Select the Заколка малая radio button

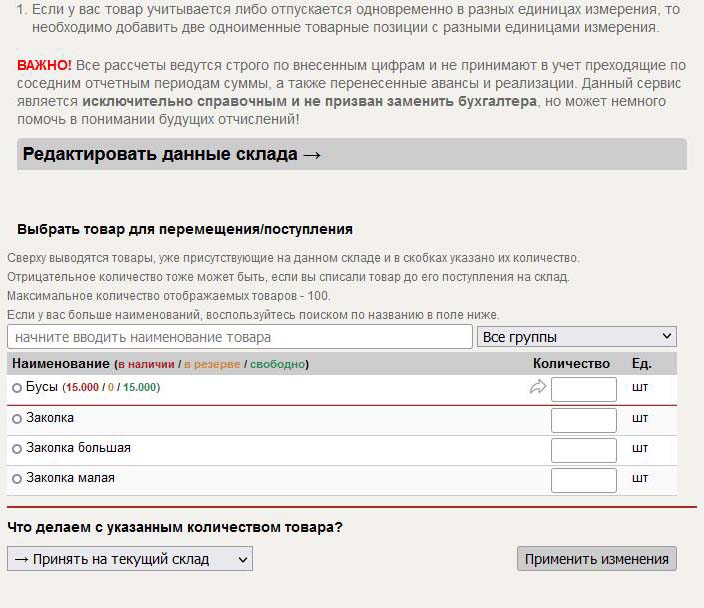tap(17, 479)
